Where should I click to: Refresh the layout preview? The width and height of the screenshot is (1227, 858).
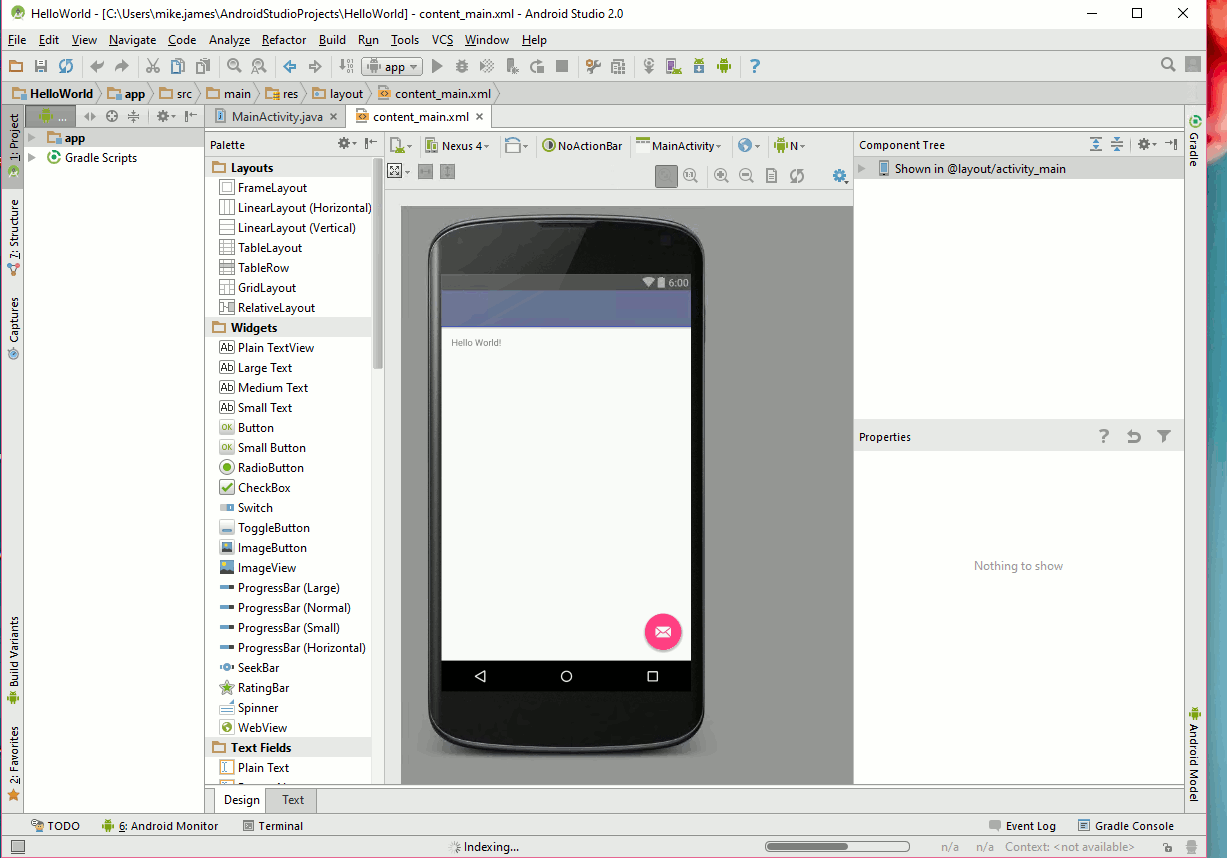(x=796, y=176)
